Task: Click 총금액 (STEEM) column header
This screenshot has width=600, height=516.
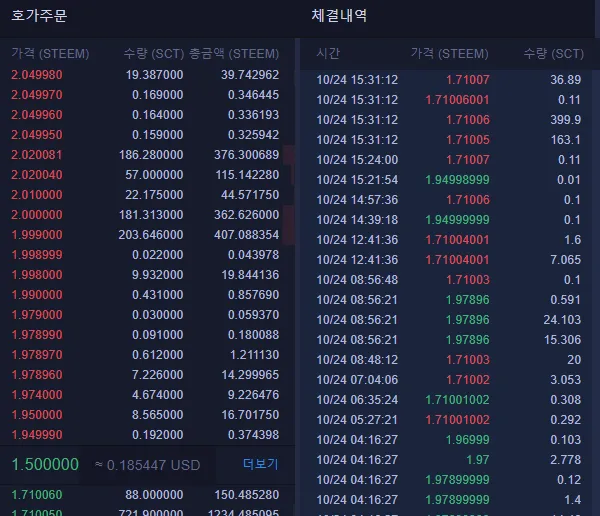Action: (234, 54)
